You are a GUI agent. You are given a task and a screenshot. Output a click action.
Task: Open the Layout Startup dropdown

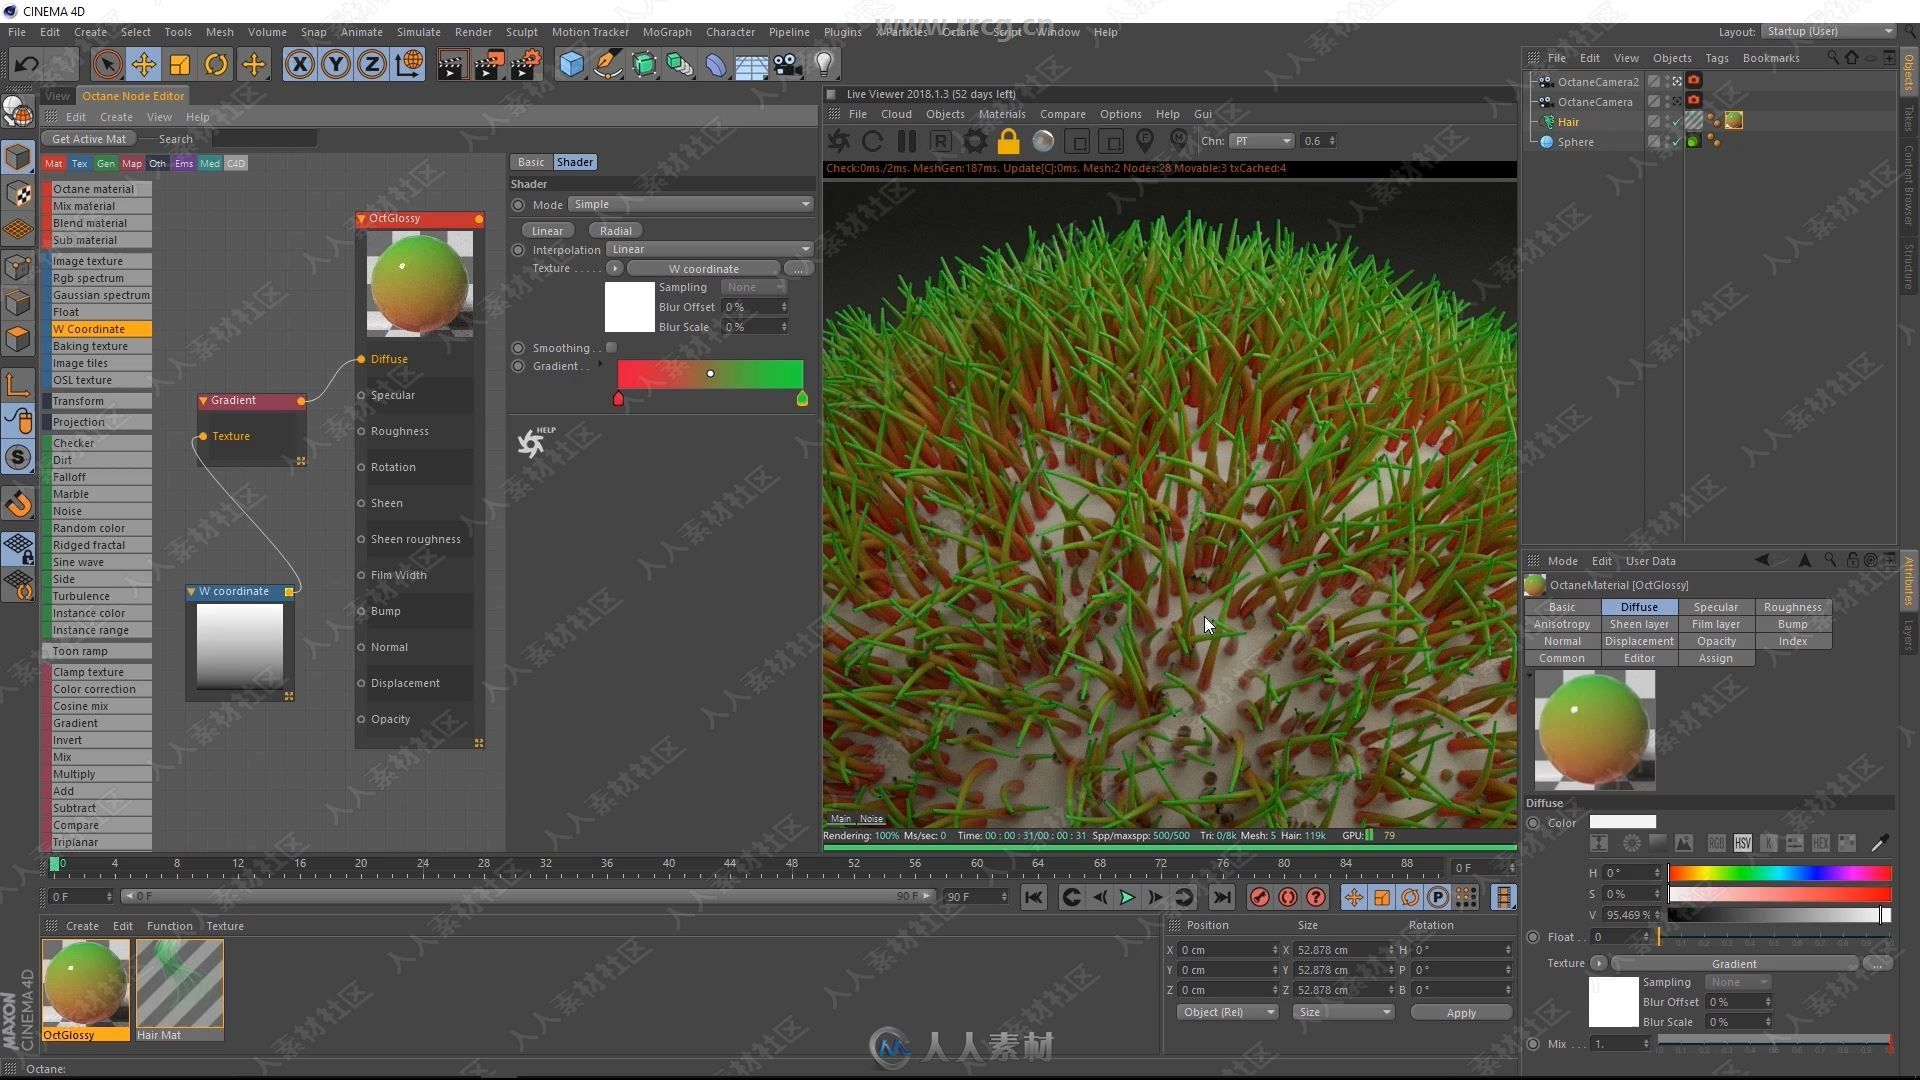[x=1828, y=31]
